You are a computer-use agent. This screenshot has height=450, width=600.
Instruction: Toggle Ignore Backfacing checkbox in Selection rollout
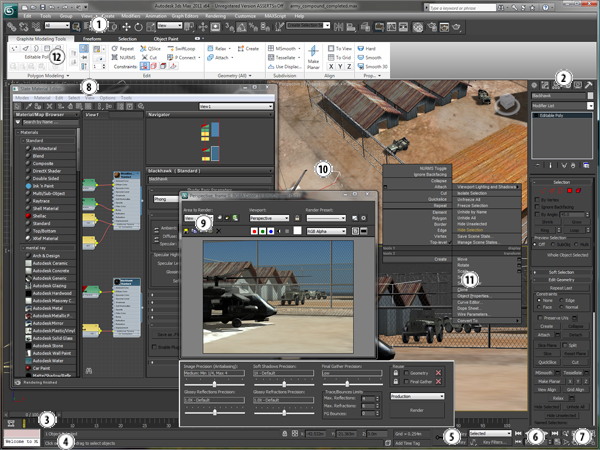click(538, 205)
